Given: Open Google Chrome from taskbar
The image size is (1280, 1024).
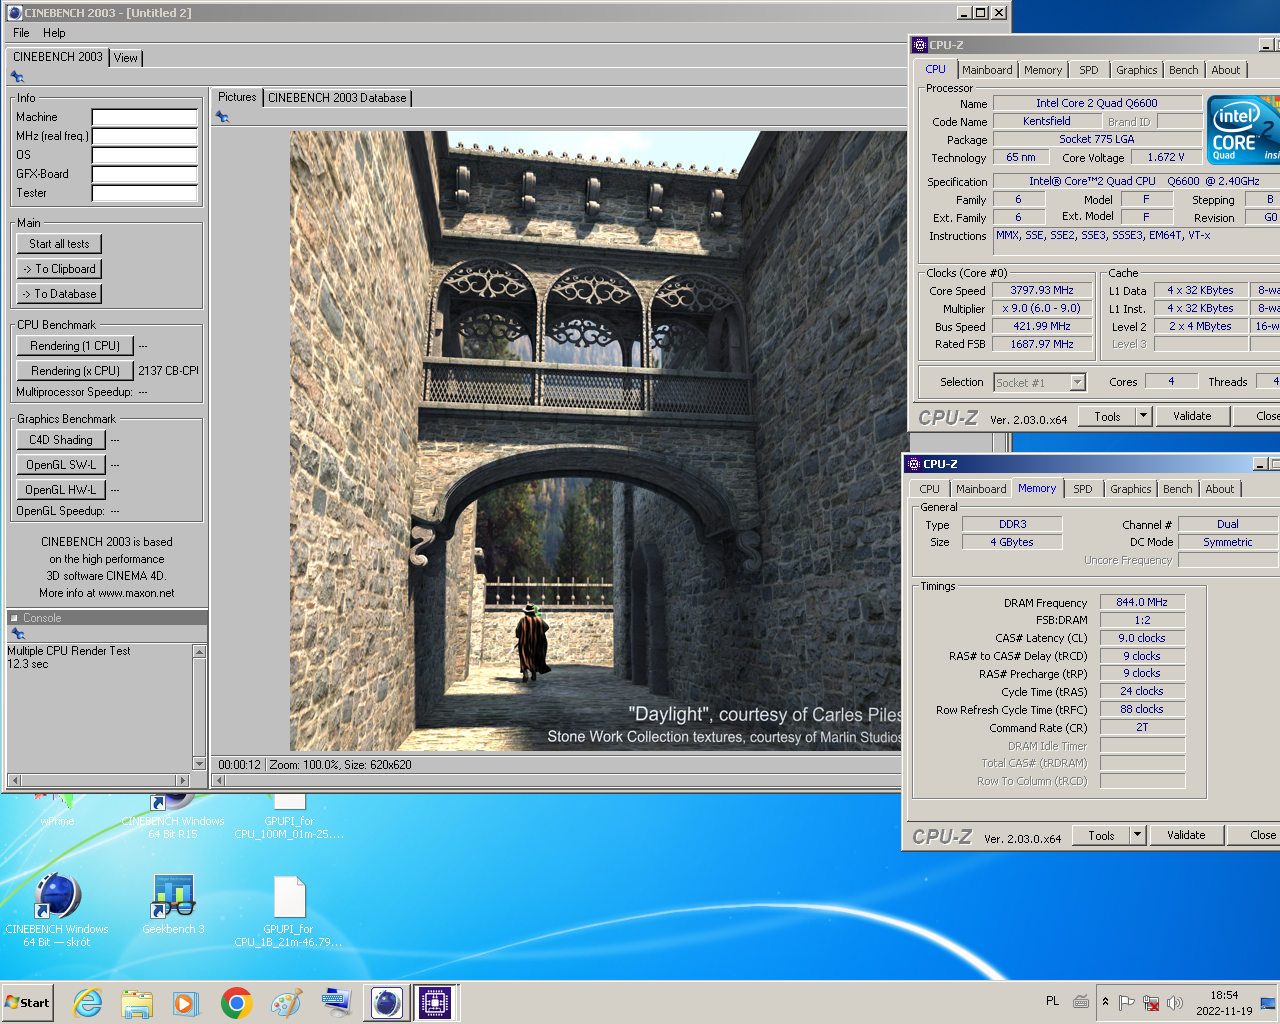Looking at the screenshot, I should (x=236, y=1003).
